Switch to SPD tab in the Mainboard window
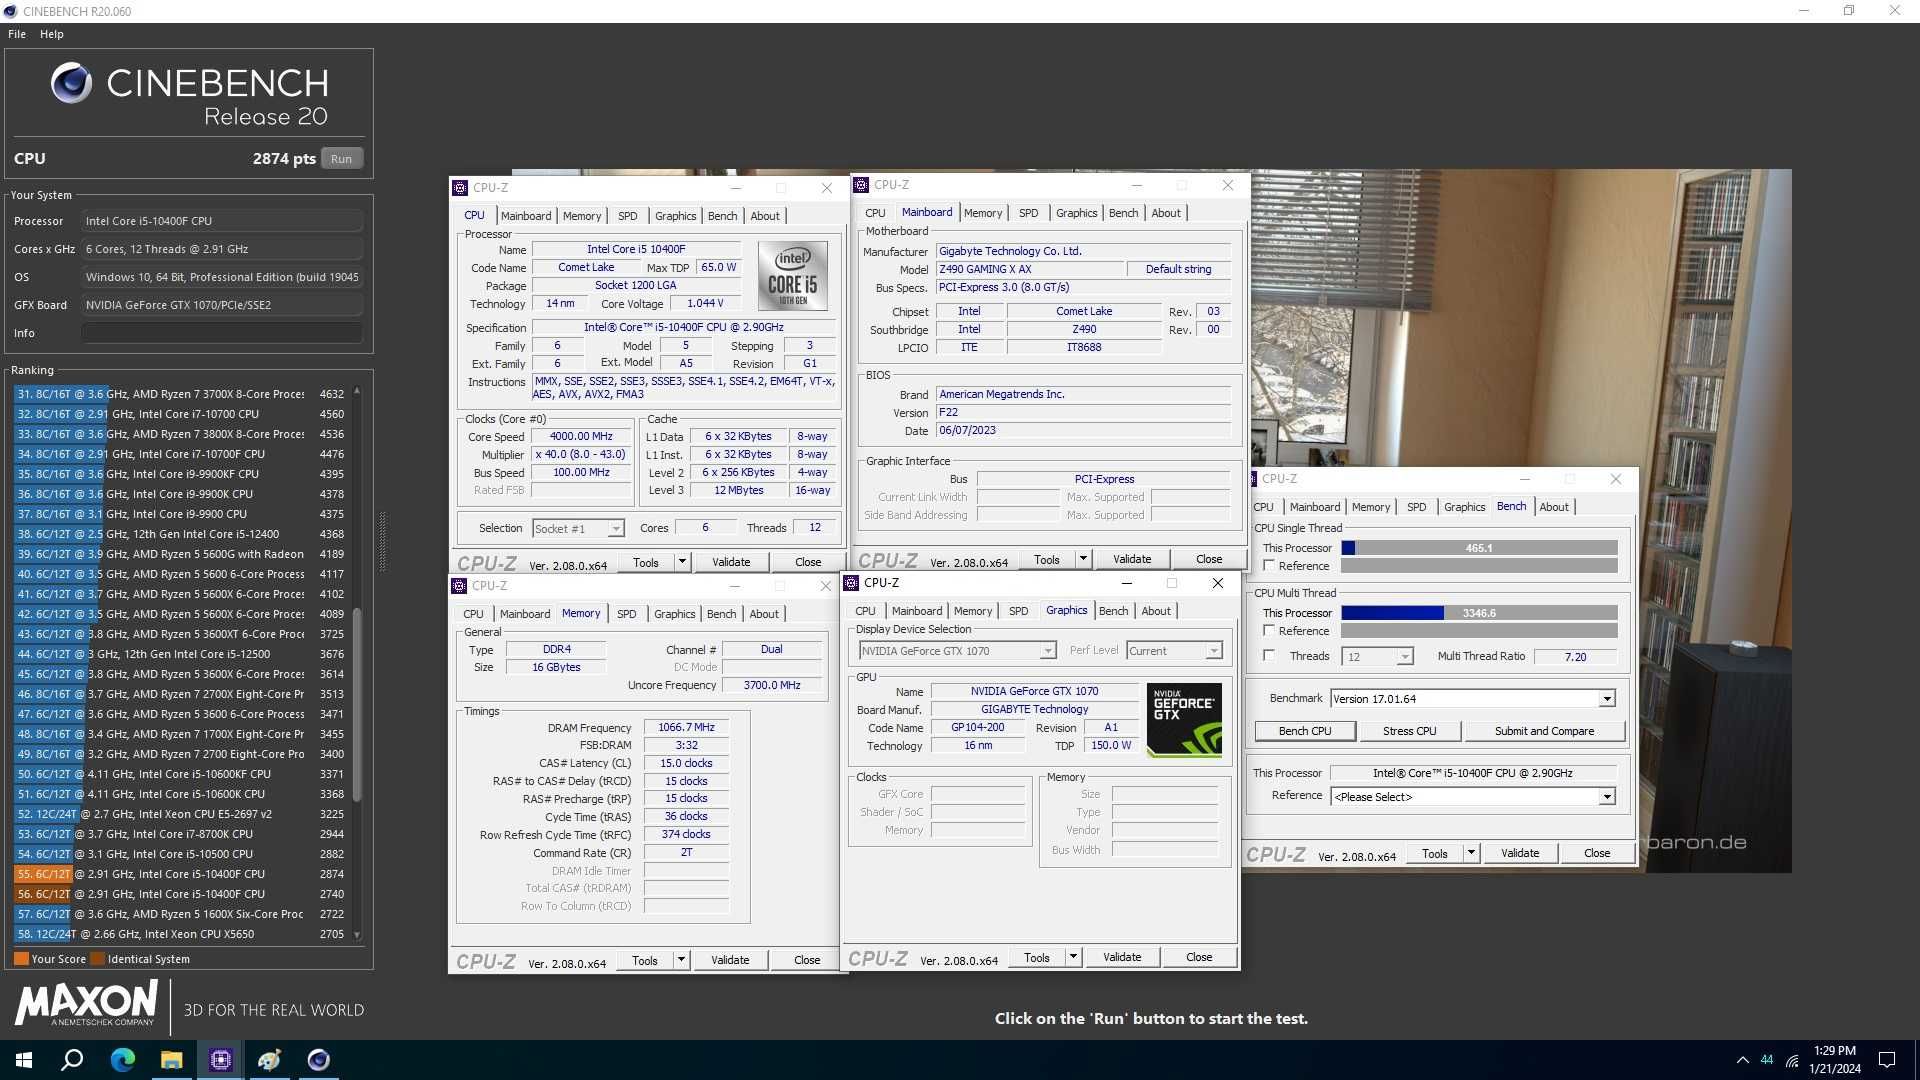1920x1080 pixels. tap(1028, 213)
